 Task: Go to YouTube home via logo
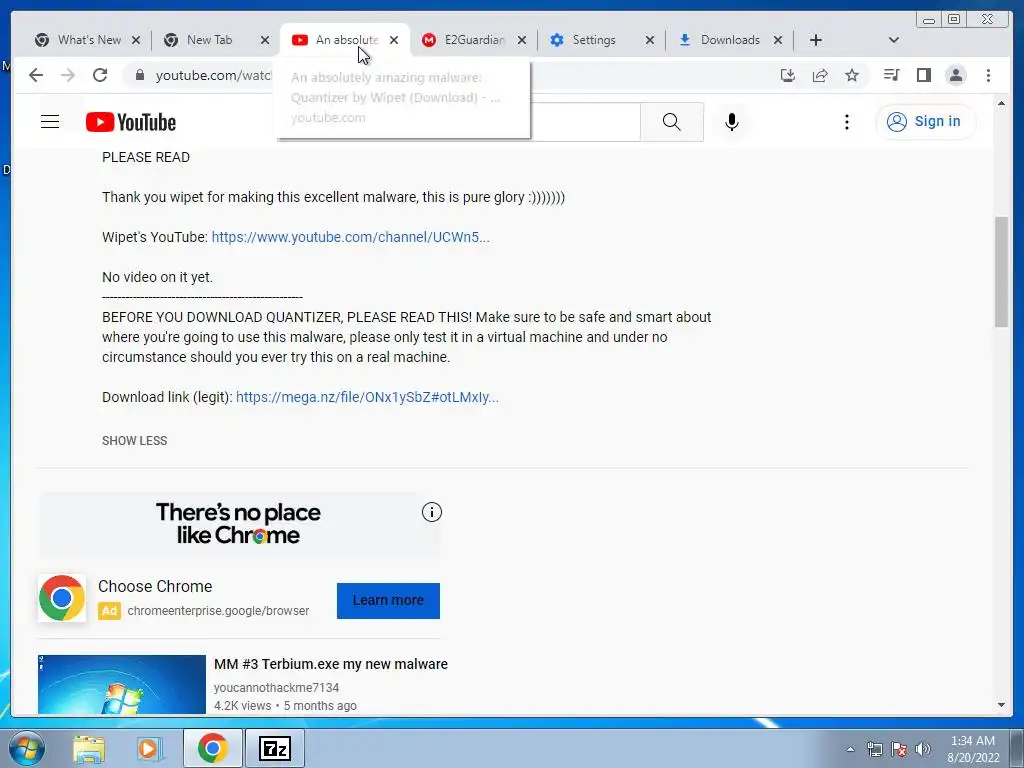coord(131,122)
